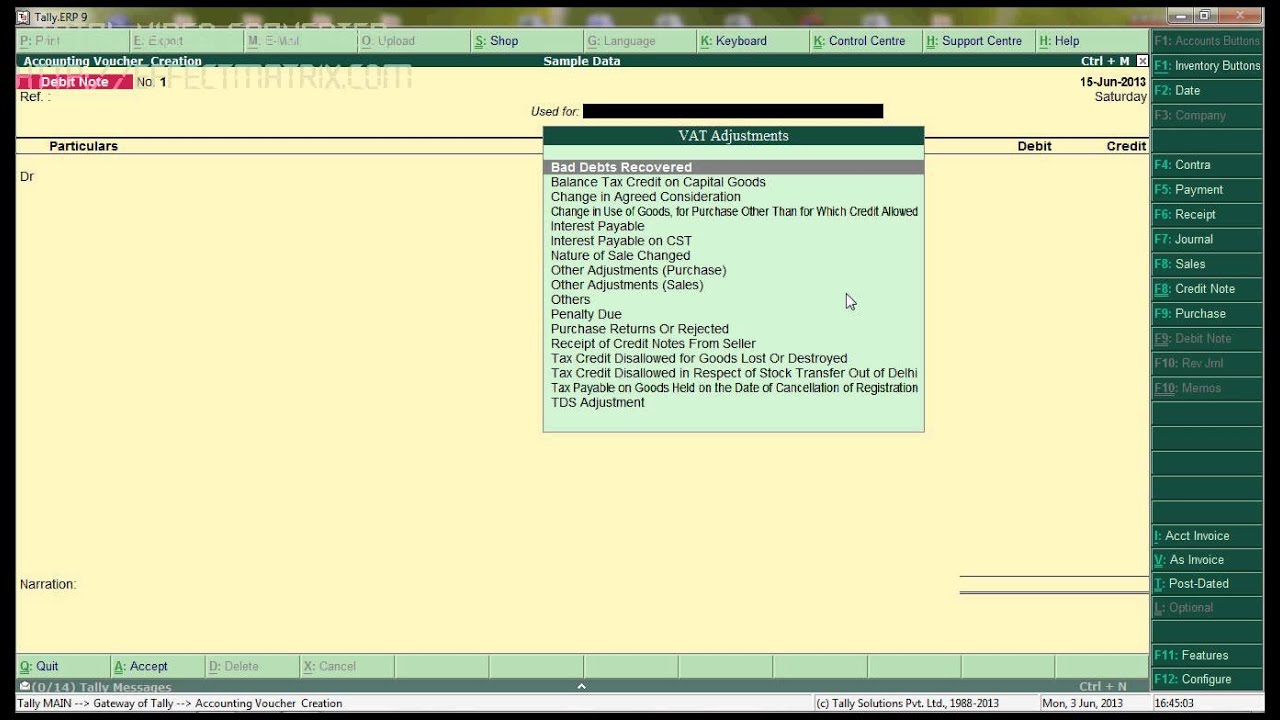Pick Tax Credit Disallowed for Goods Lost
This screenshot has height=720, width=1280.
(x=699, y=358)
